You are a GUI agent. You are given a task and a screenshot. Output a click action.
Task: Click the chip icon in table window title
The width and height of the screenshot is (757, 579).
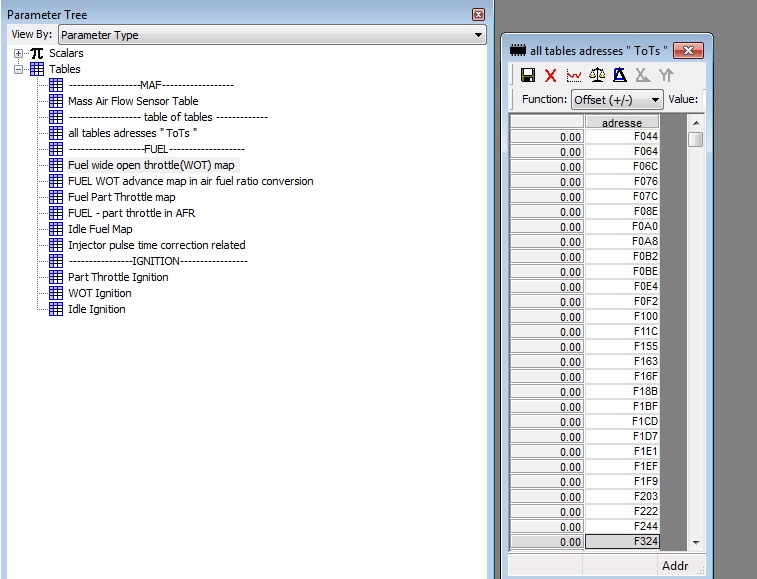(518, 50)
